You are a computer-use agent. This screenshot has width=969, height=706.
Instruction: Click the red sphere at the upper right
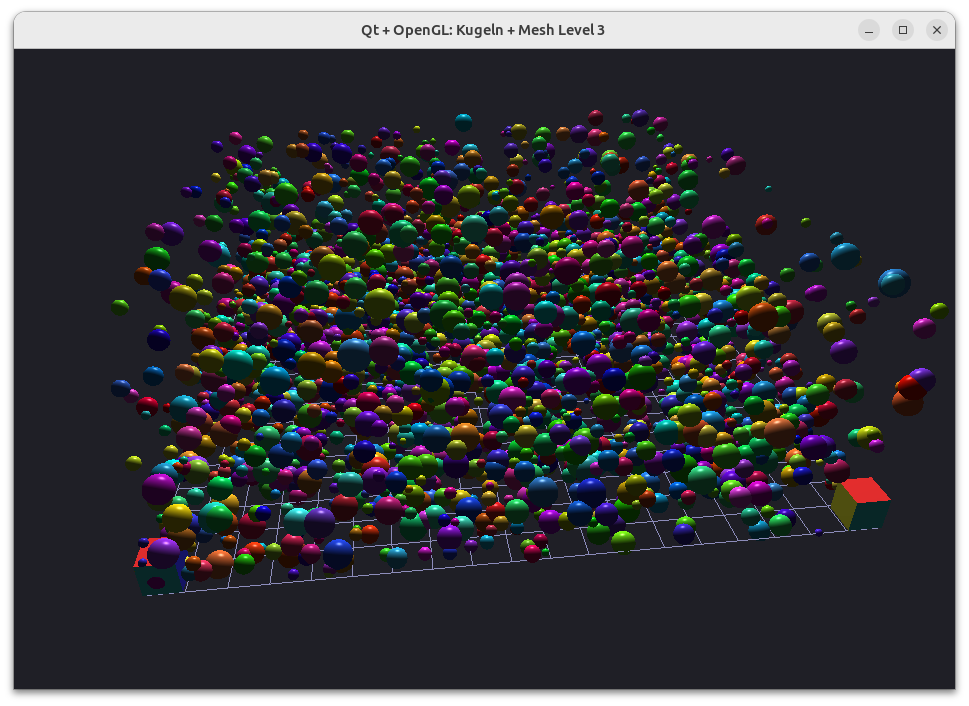tap(766, 224)
